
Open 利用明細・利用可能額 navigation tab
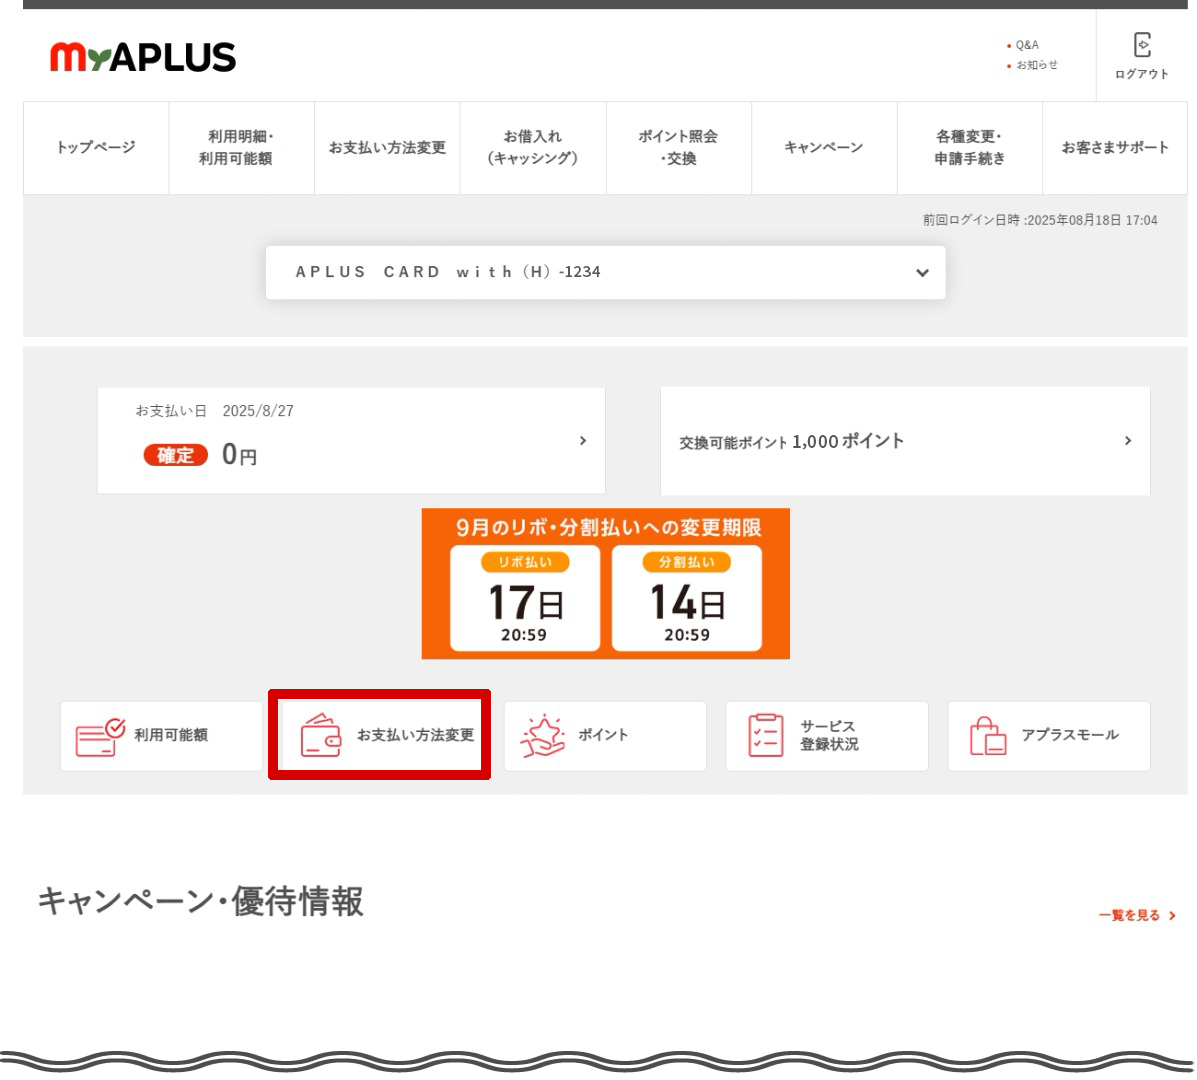click(241, 148)
